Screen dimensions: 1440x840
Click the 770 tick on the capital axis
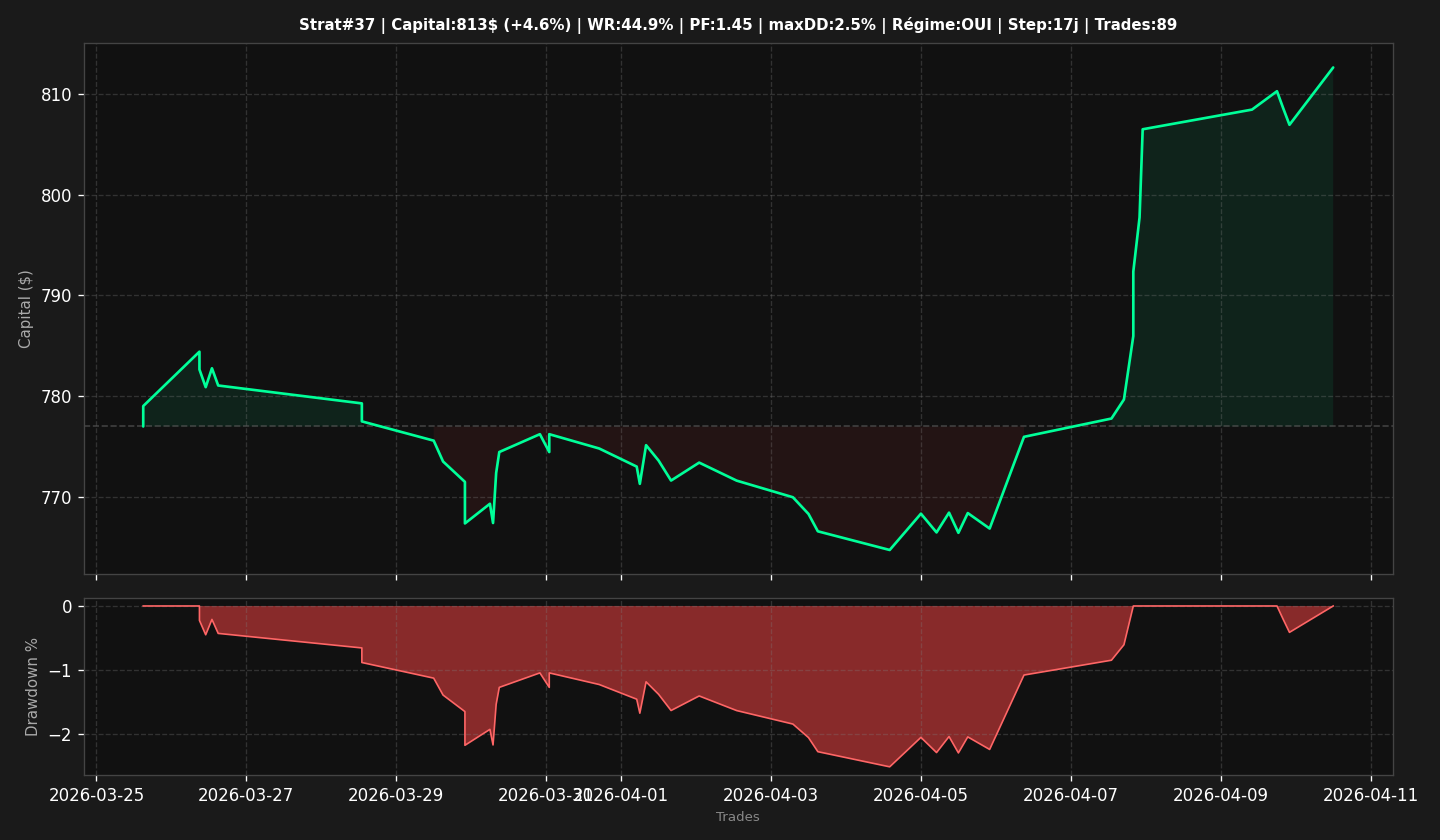click(x=56, y=498)
